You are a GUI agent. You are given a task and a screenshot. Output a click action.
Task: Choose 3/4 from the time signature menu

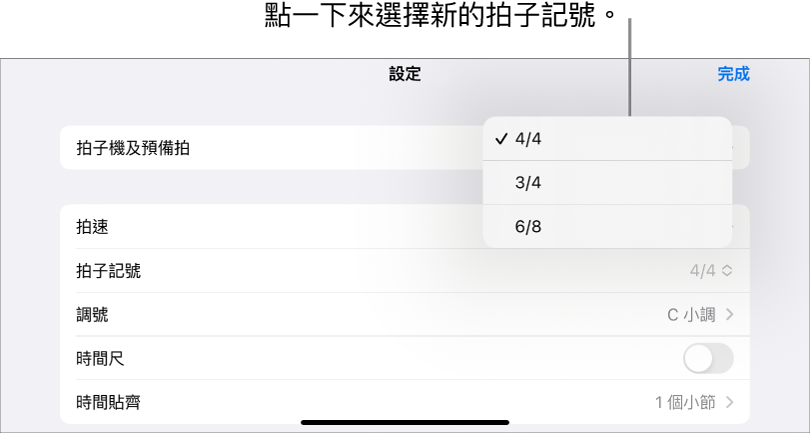[528, 183]
